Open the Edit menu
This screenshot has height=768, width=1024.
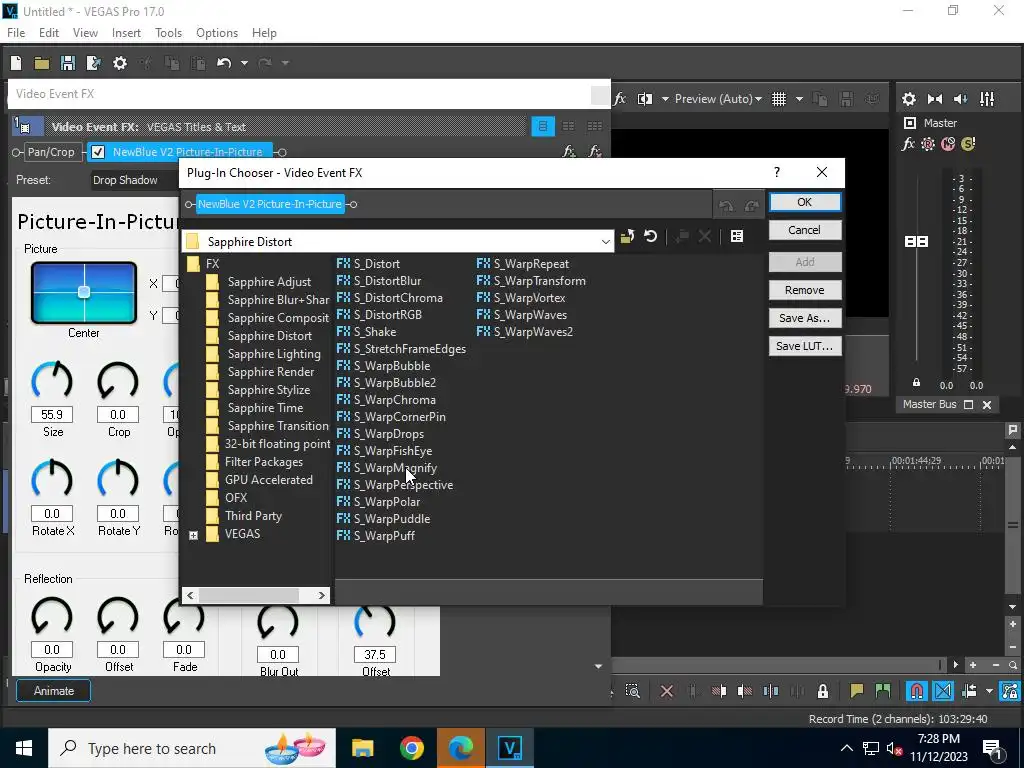tap(49, 33)
